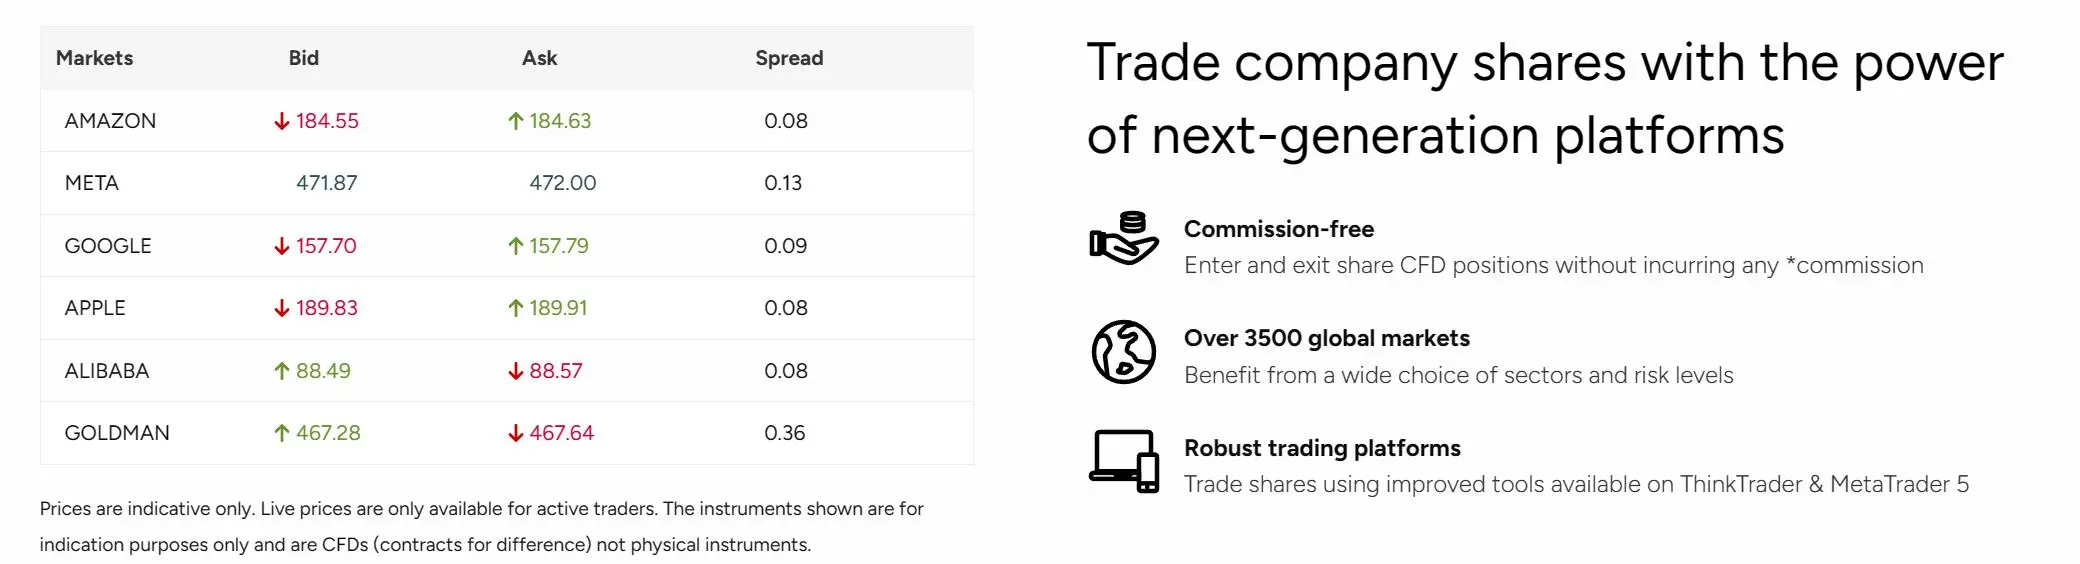2080x564 pixels.
Task: Click the Markets column header
Action: click(x=94, y=58)
